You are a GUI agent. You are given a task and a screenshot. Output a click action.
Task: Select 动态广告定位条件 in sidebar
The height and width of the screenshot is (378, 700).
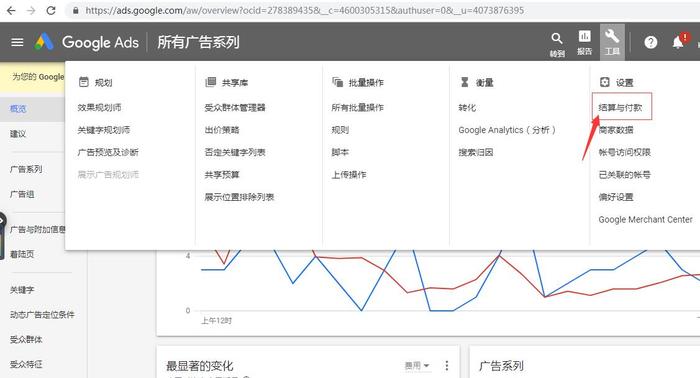coord(42,315)
